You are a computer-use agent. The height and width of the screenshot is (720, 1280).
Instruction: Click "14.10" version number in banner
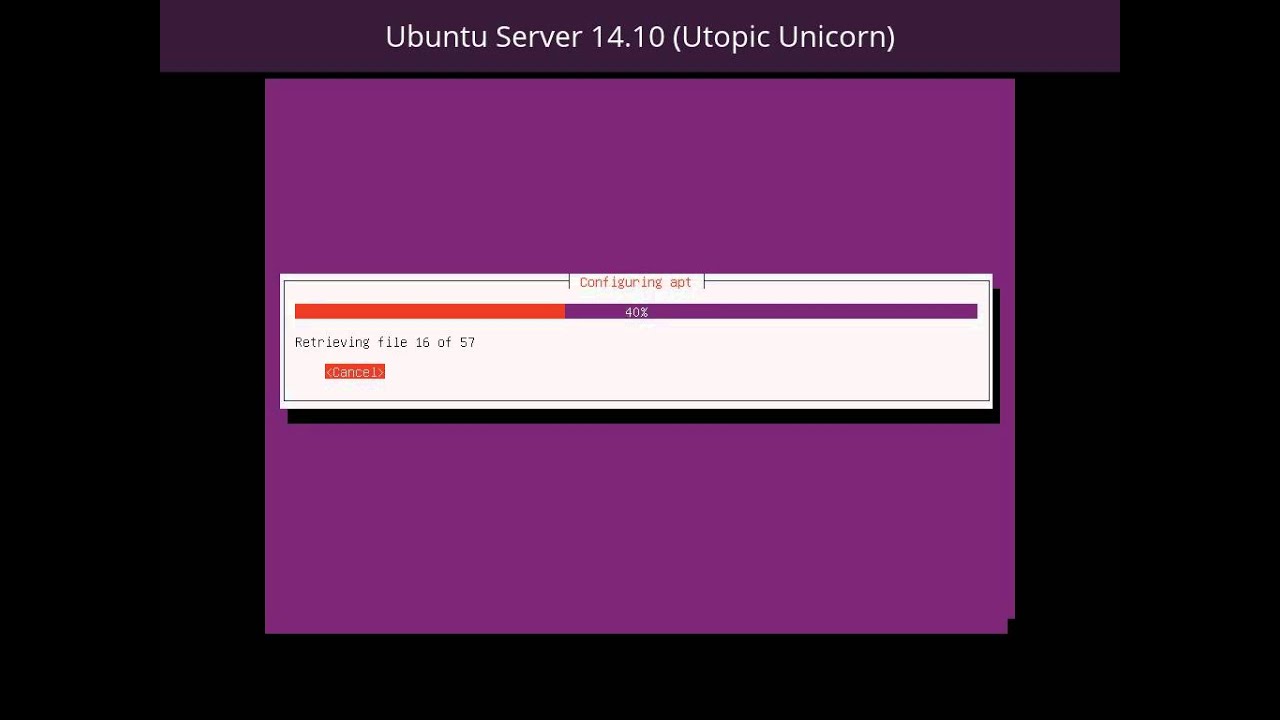pos(627,36)
